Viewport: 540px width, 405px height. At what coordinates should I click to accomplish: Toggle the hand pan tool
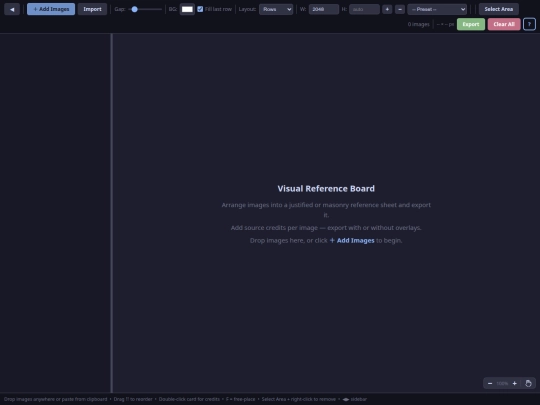point(528,383)
